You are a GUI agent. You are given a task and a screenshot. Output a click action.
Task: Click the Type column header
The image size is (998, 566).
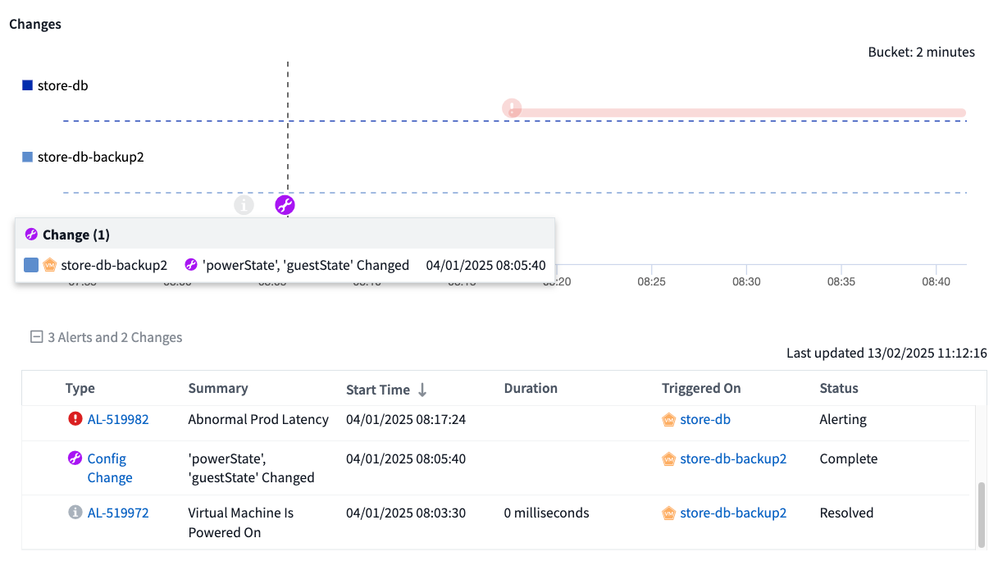(80, 388)
